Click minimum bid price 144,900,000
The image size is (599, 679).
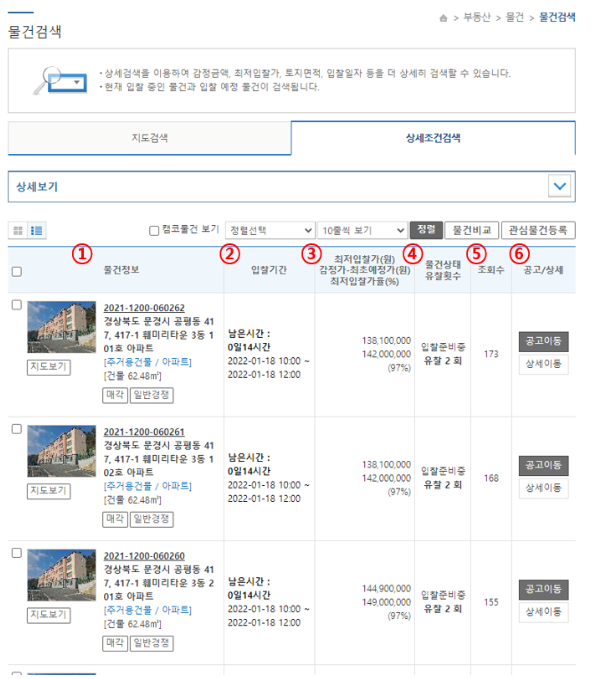pyautogui.click(x=386, y=588)
